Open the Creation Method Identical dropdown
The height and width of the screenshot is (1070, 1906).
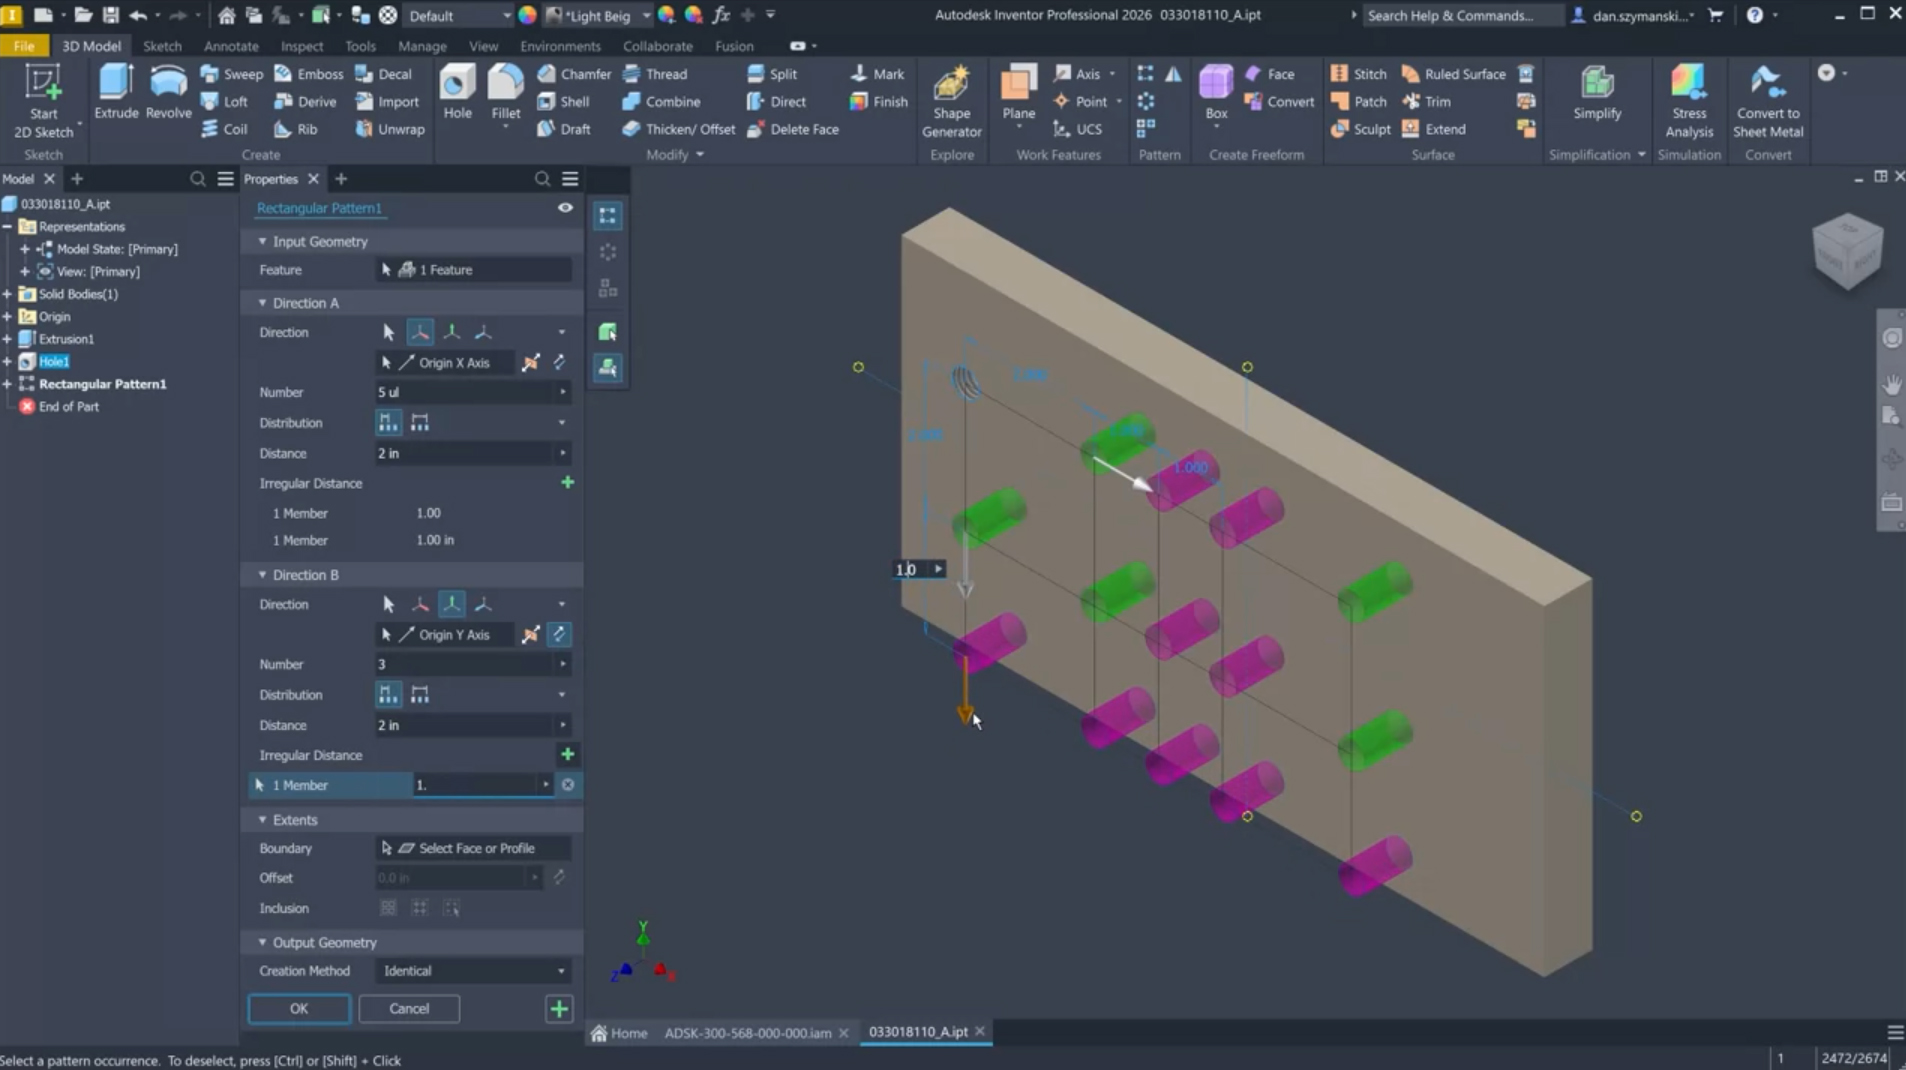(x=473, y=971)
